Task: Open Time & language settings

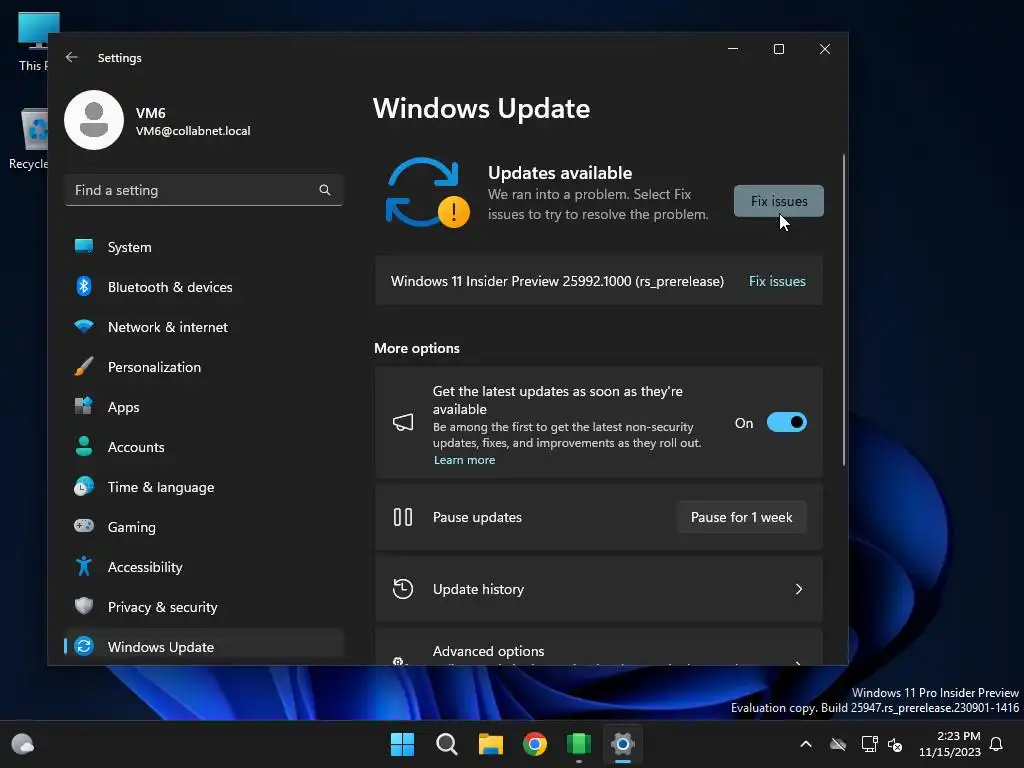Action: tap(204, 487)
